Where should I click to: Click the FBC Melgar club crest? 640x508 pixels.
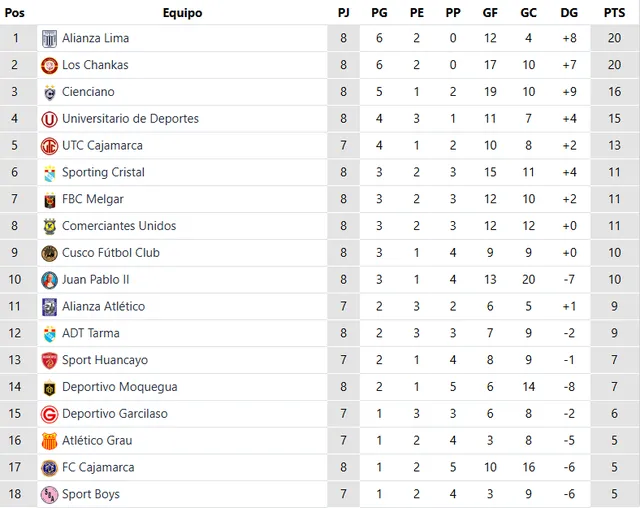[x=49, y=200]
